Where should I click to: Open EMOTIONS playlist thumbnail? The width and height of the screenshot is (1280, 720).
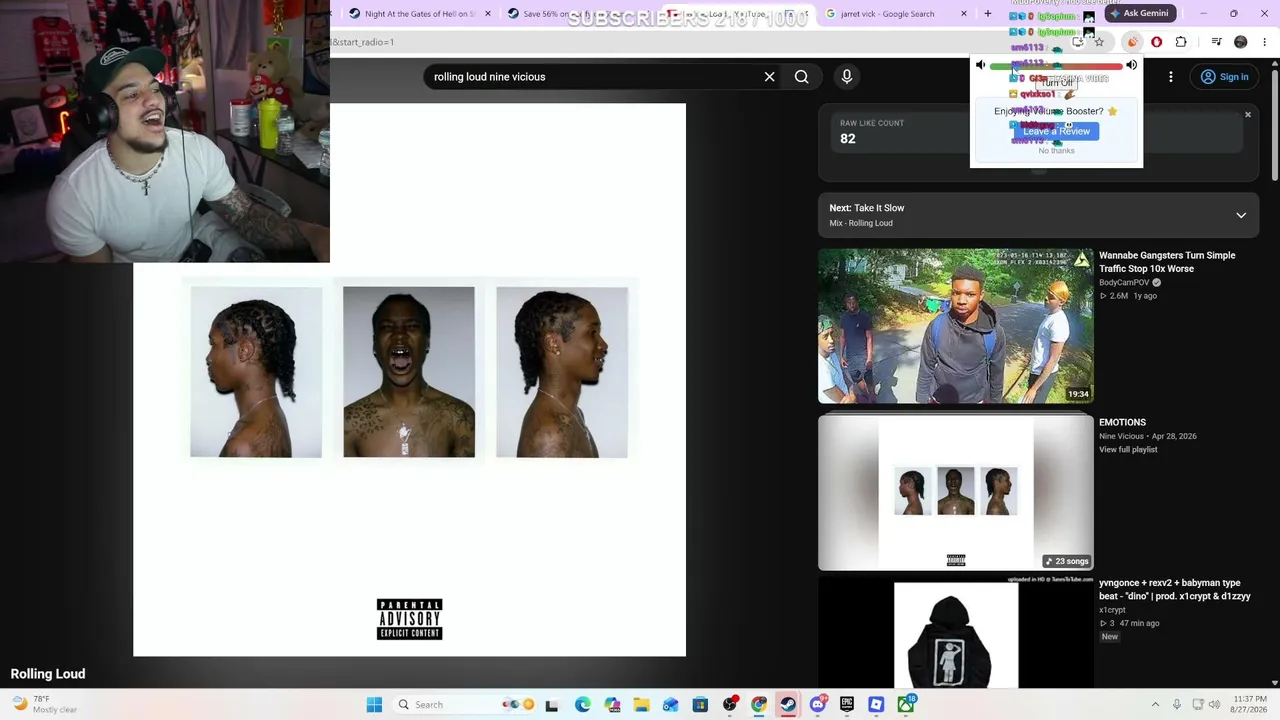[x=956, y=493]
